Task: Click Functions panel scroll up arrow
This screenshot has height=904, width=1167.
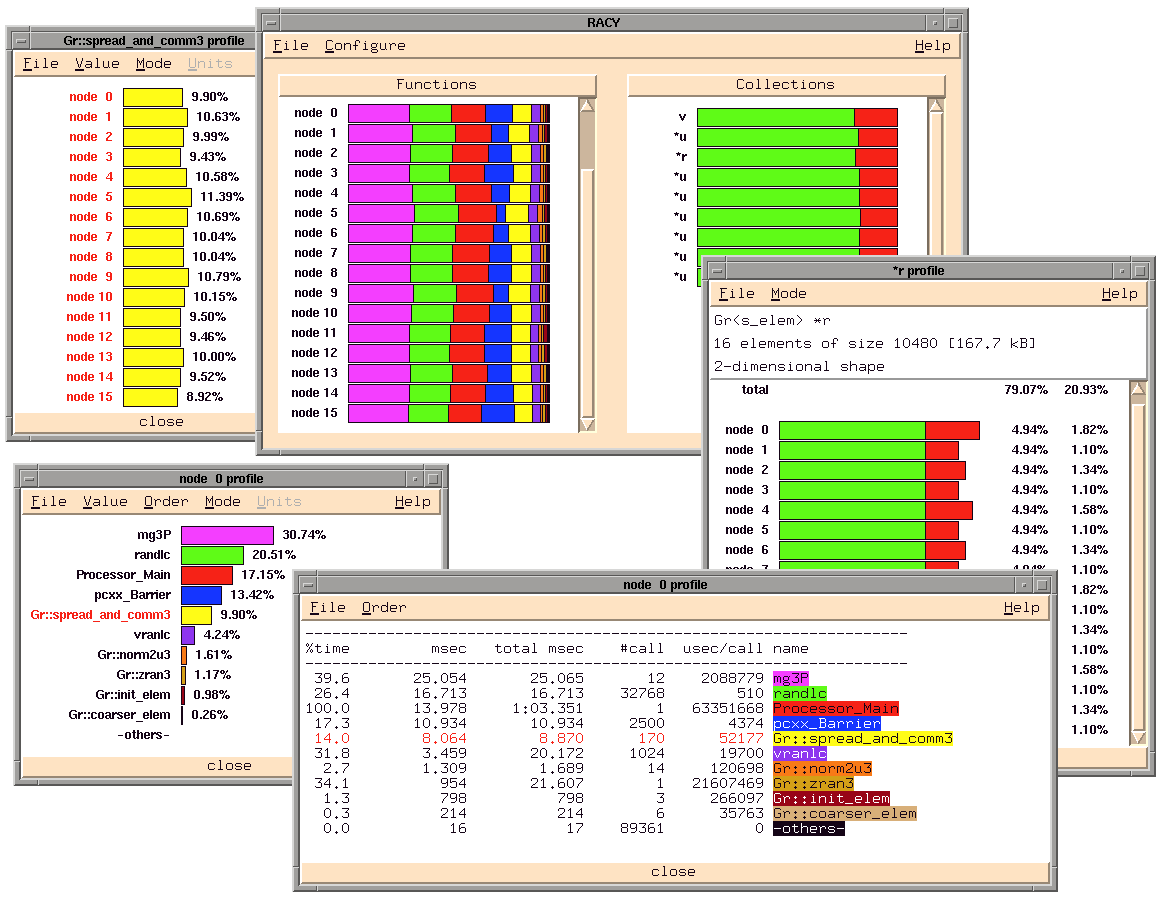Action: tap(587, 105)
